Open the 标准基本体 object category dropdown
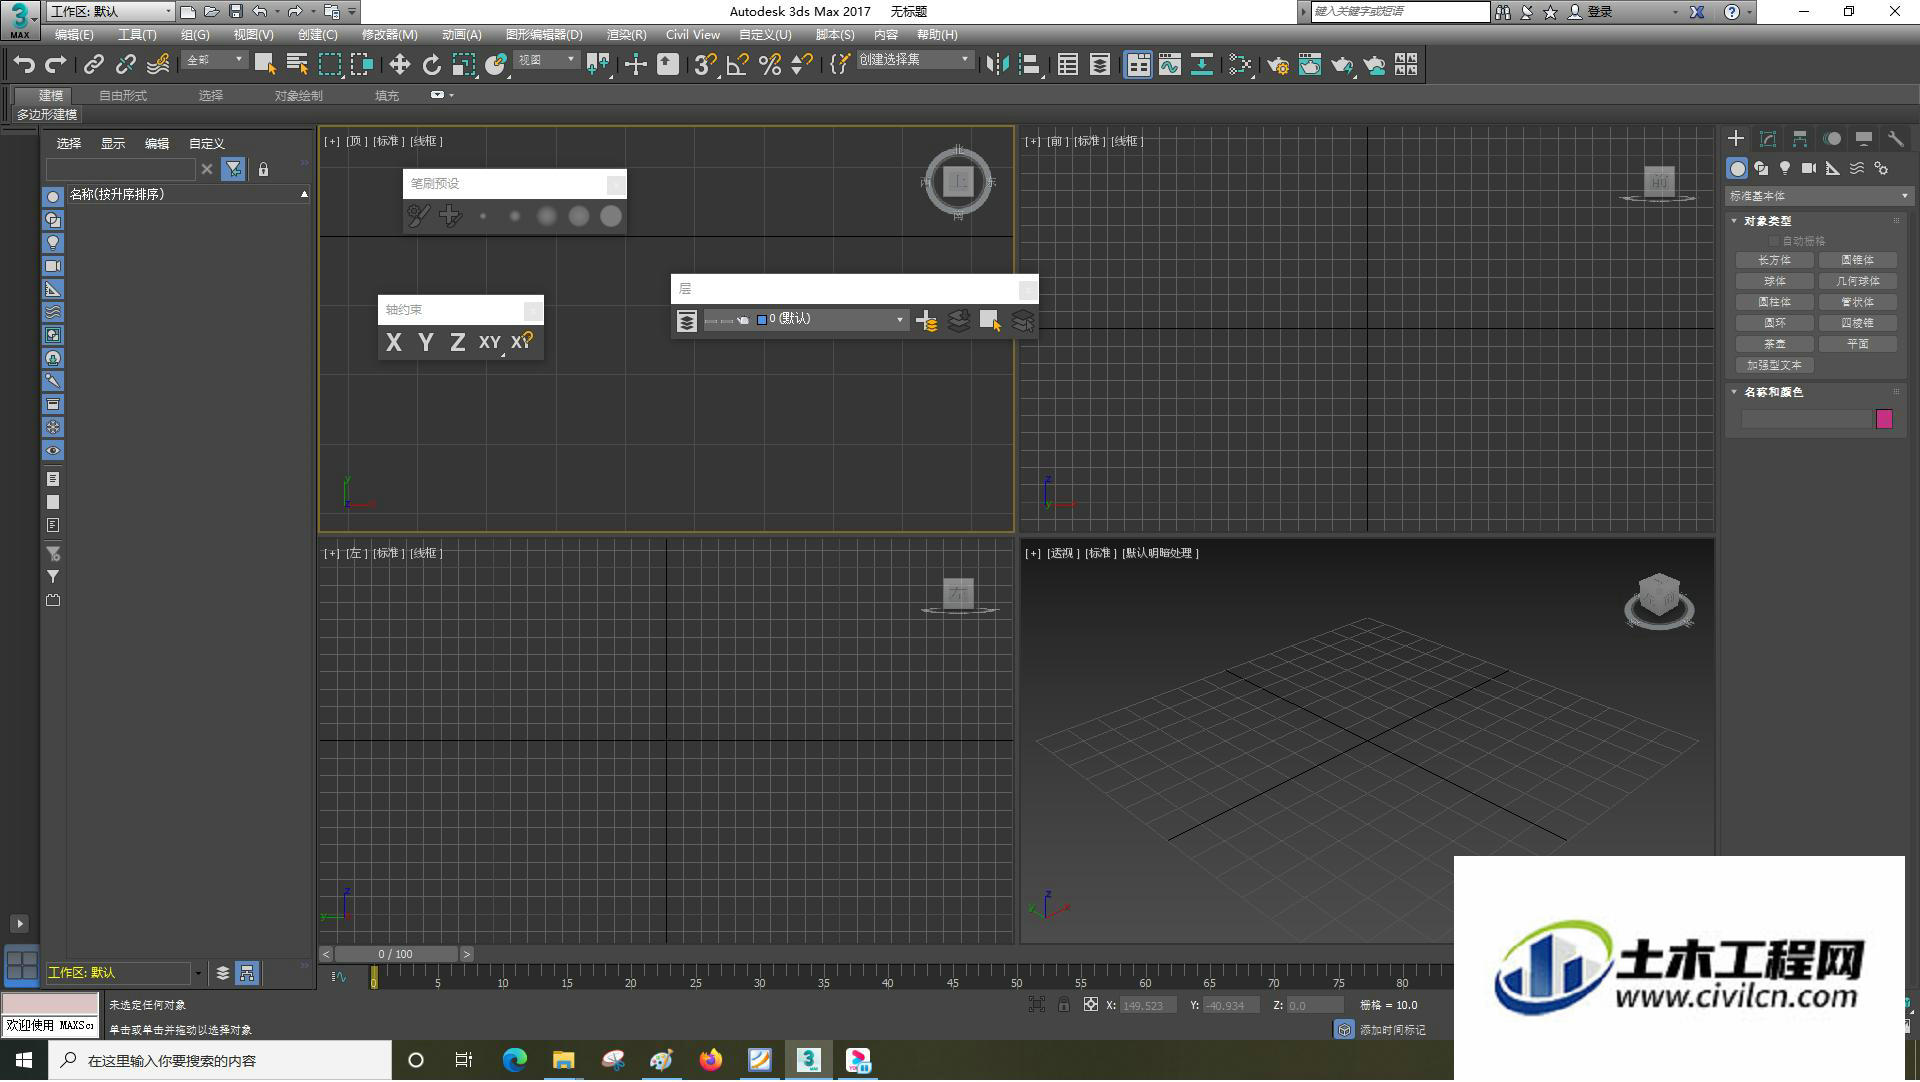This screenshot has width=1920, height=1082. [x=1817, y=196]
